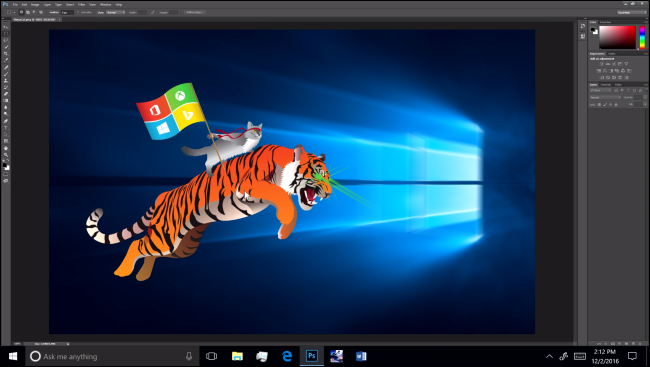This screenshot has width=650, height=367.
Task: Open the Image menu
Action: click(35, 5)
